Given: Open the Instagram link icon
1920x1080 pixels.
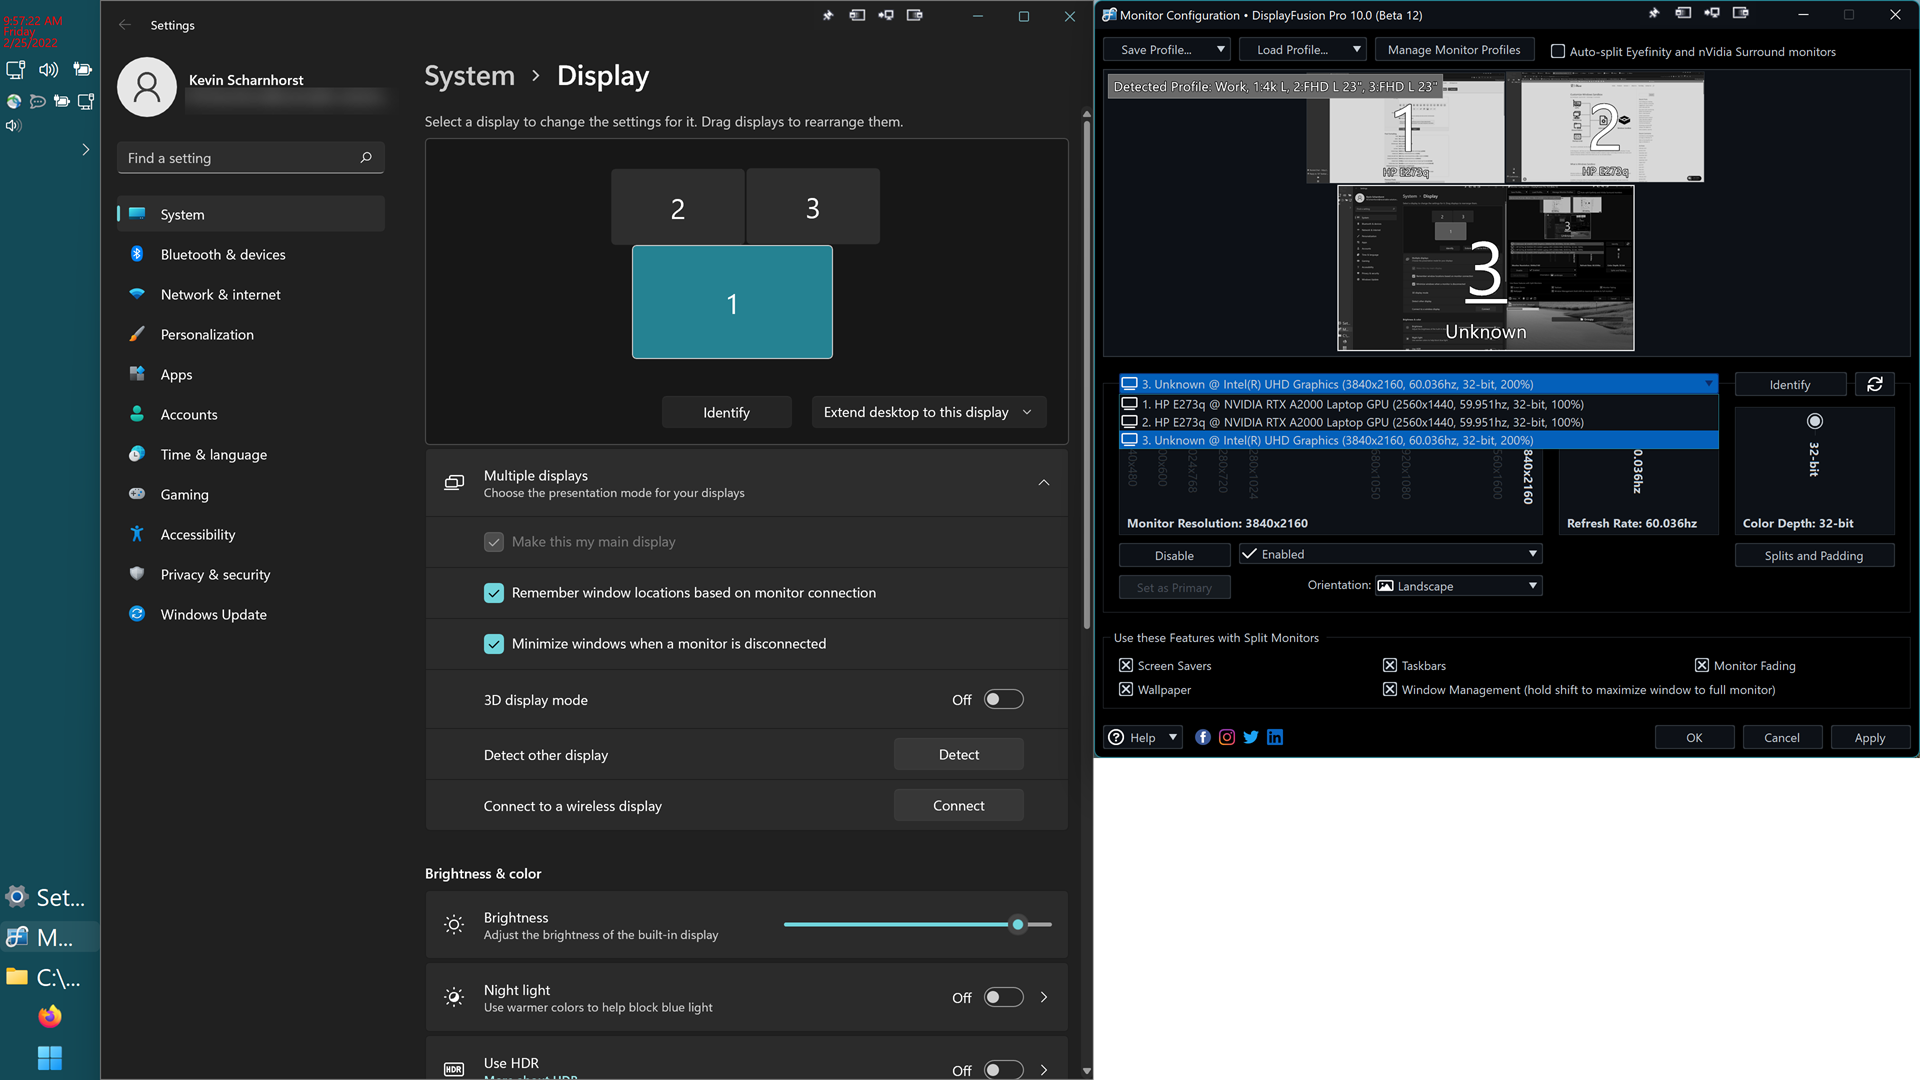Looking at the screenshot, I should click(x=1227, y=737).
